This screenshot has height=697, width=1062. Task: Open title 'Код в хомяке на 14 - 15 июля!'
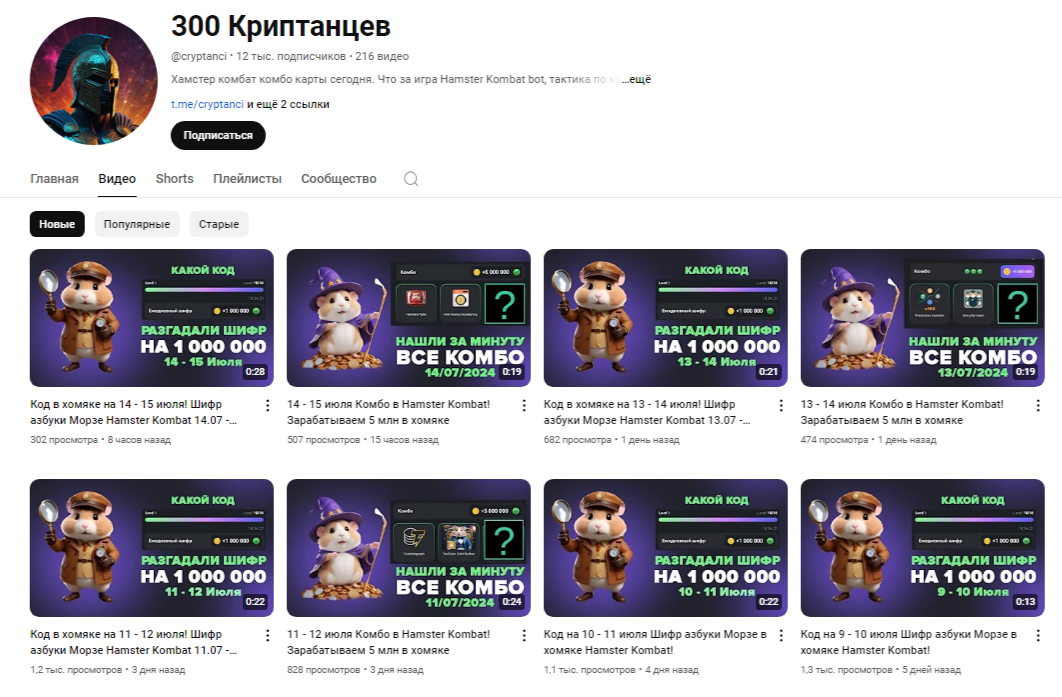pyautogui.click(x=133, y=412)
